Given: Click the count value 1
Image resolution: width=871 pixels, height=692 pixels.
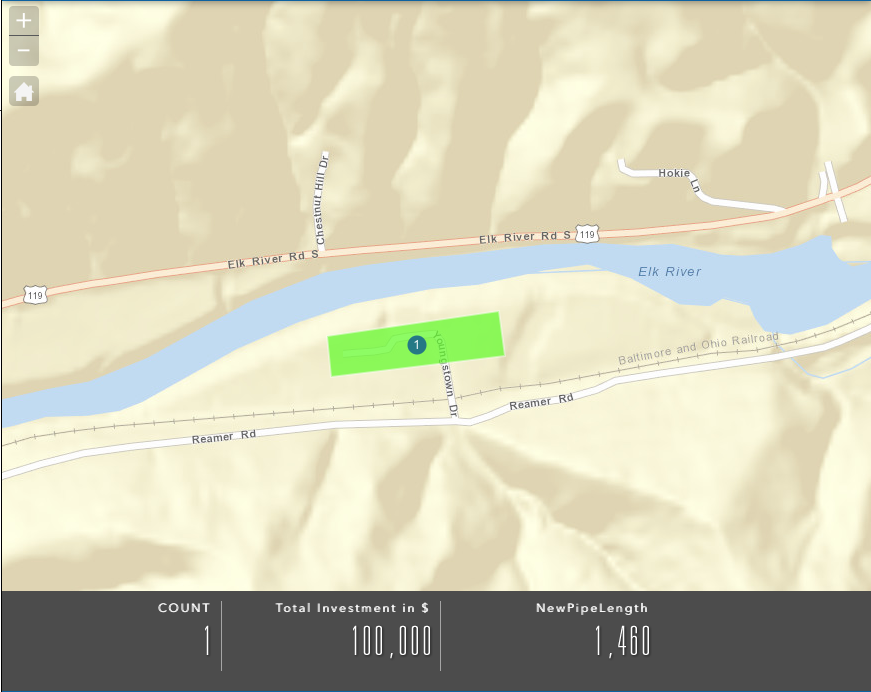Looking at the screenshot, I should coord(207,640).
